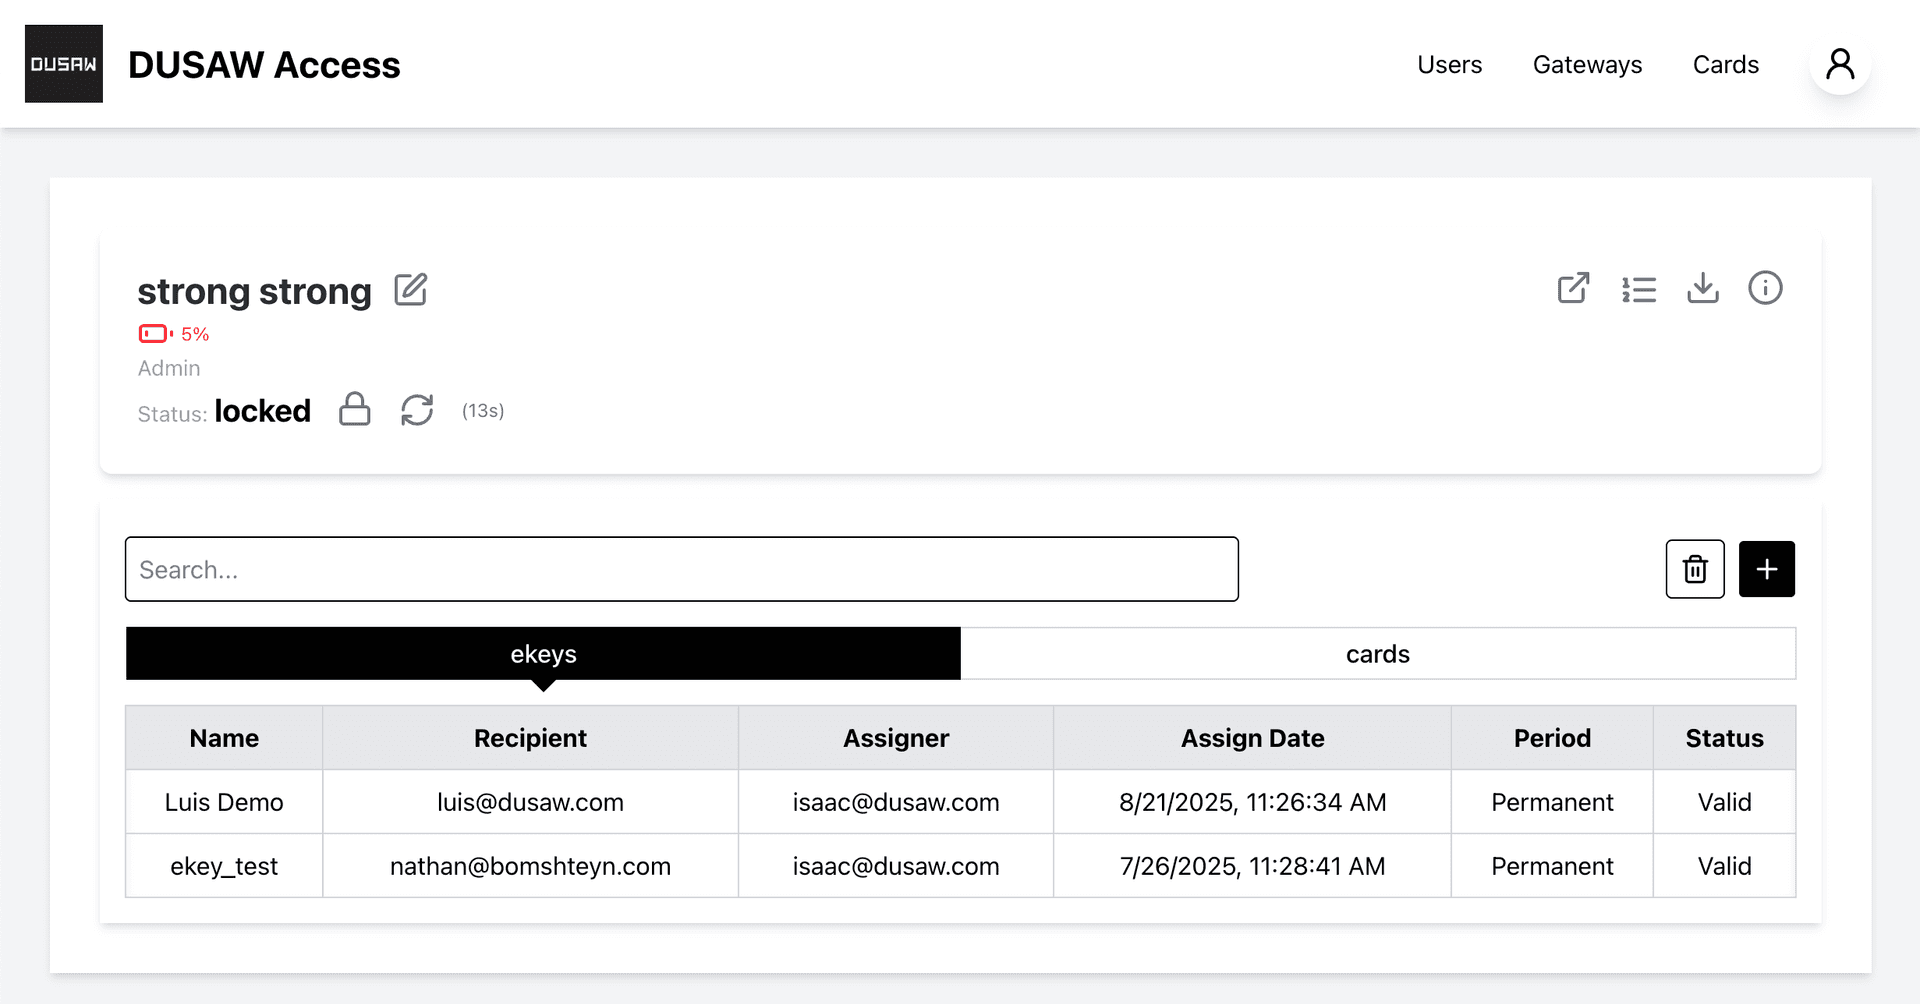Click Valid status in ekey_test row
The image size is (1920, 1004).
point(1724,866)
